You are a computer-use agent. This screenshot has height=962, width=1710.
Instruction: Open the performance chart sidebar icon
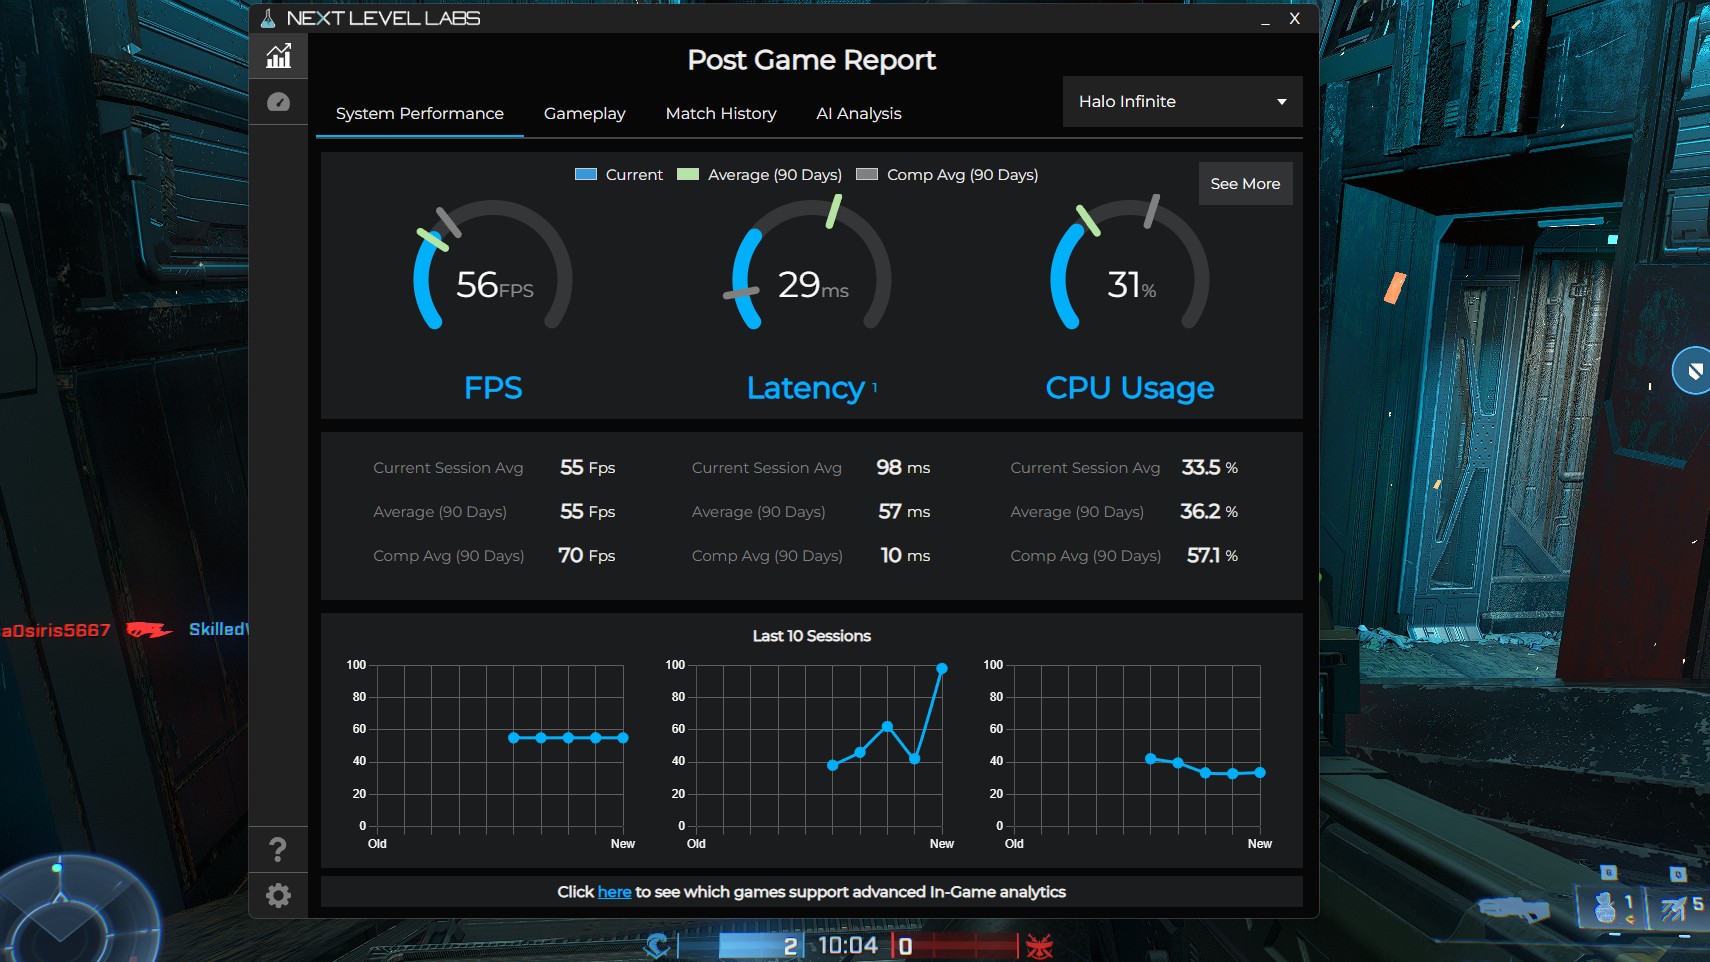pyautogui.click(x=278, y=56)
